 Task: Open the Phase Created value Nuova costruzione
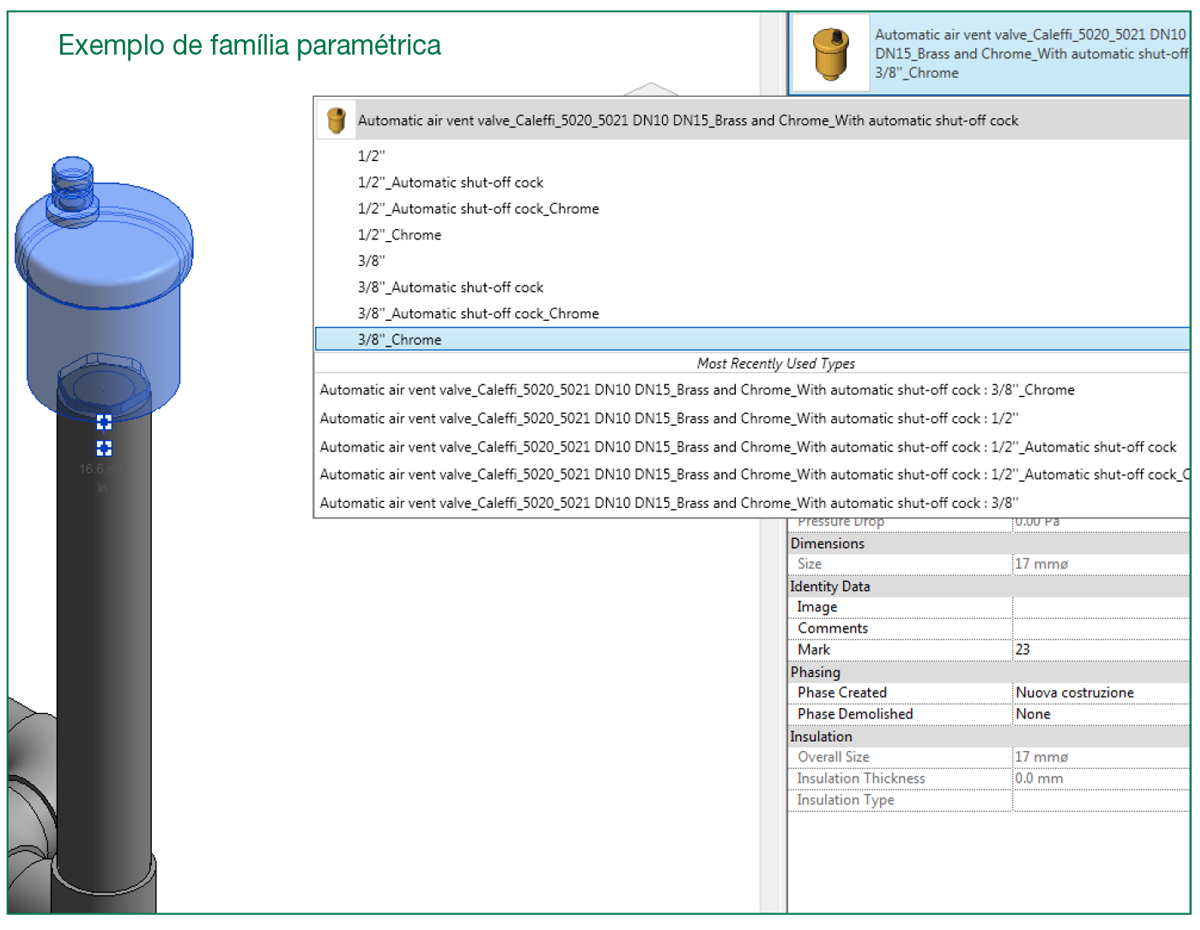1102,693
